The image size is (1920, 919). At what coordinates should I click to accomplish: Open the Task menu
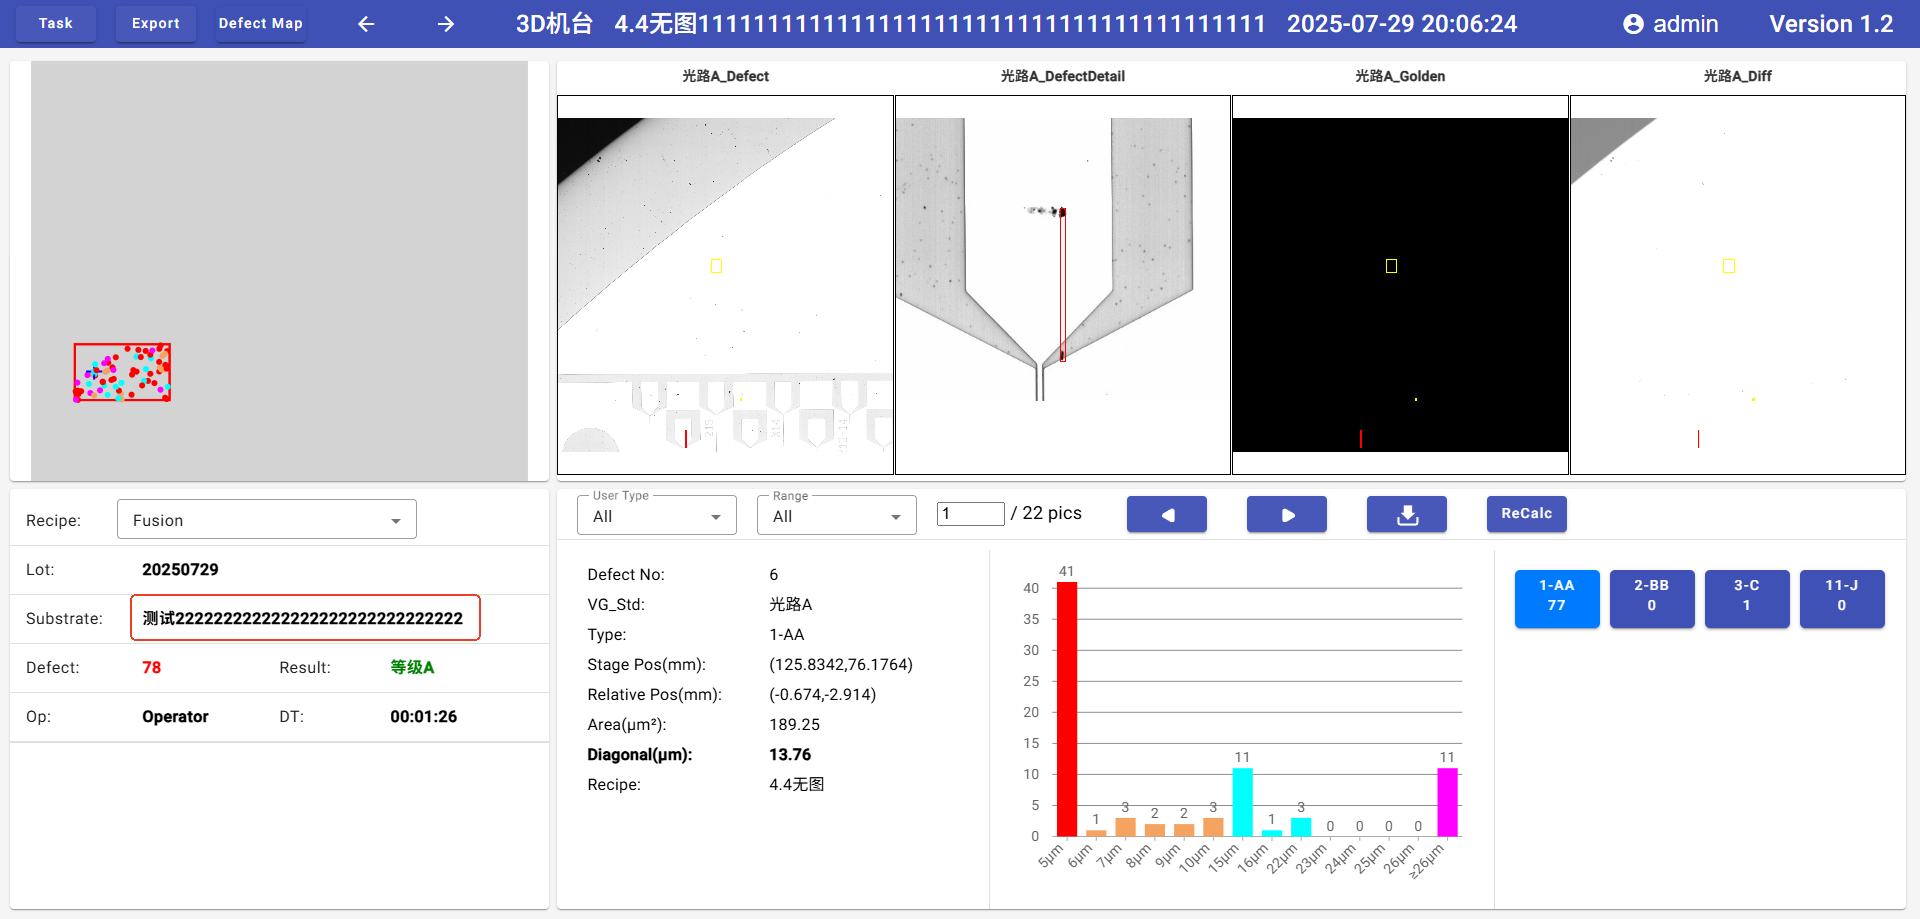(x=56, y=24)
